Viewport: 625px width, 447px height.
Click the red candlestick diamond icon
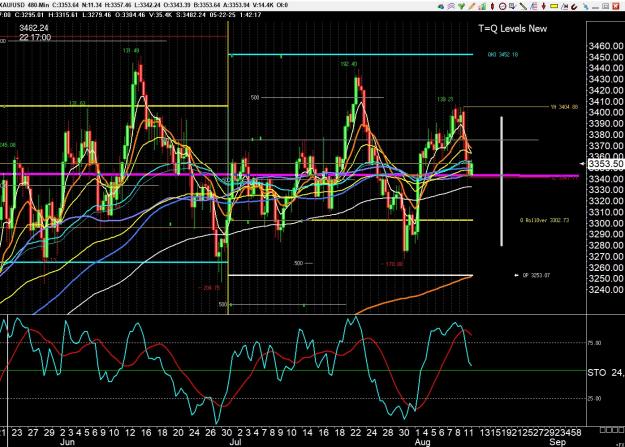tap(492, 6)
